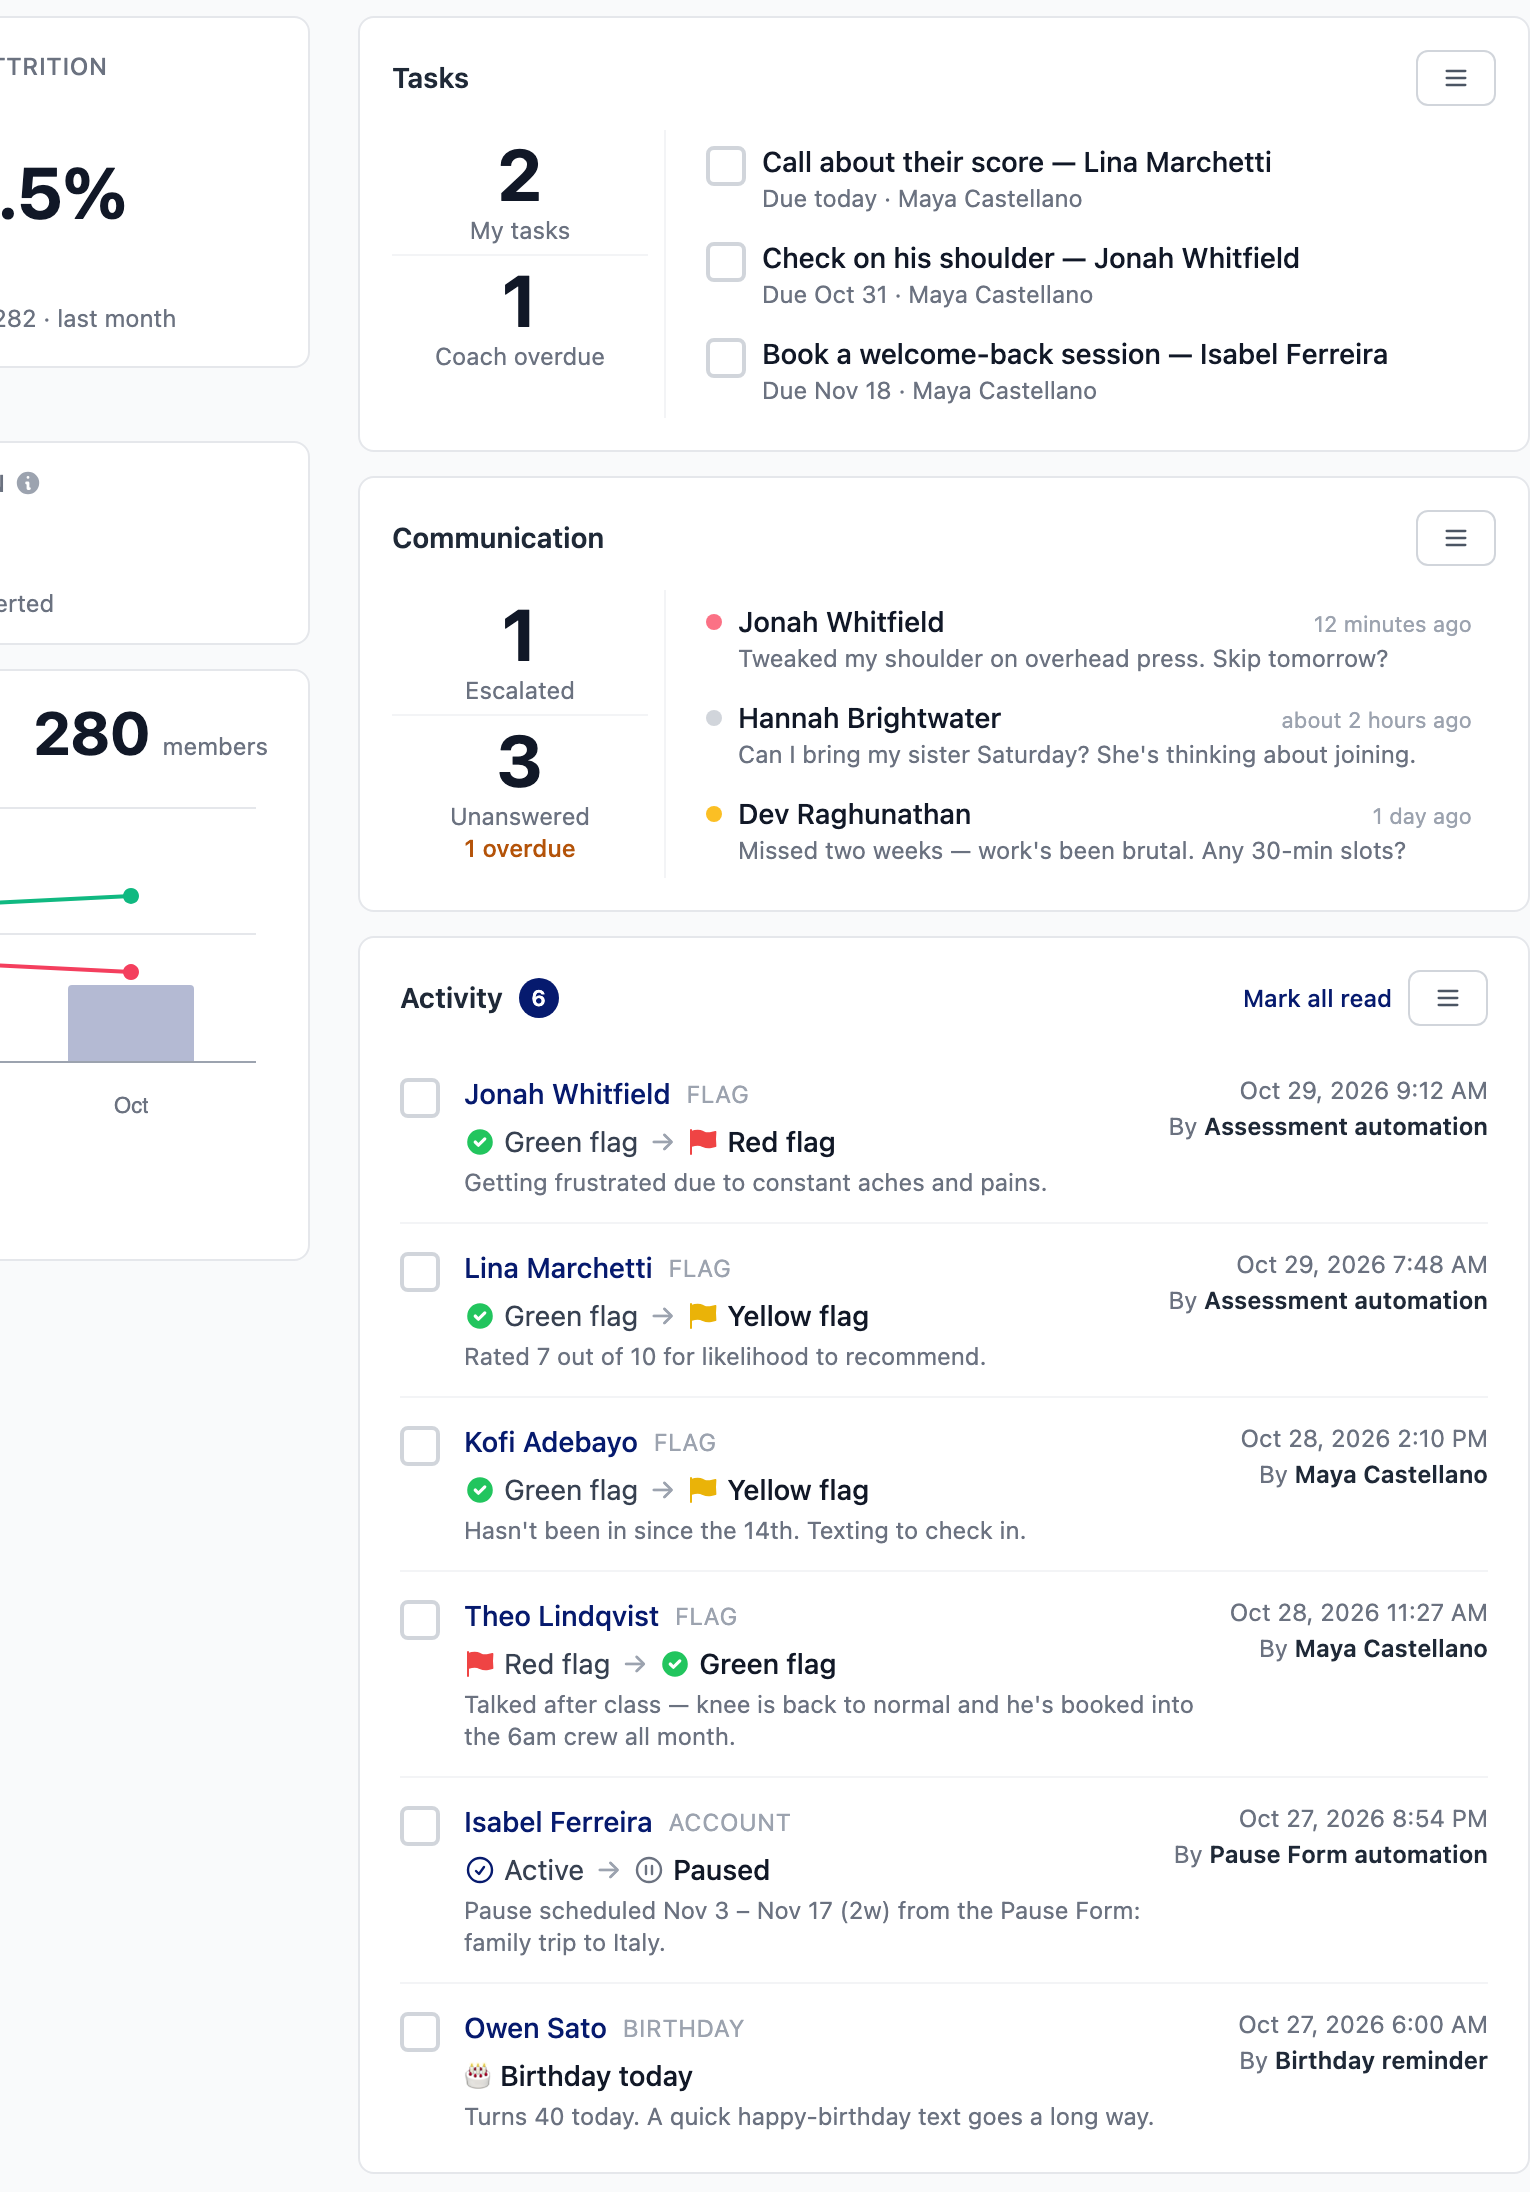Click the yellow flag icon on Kofi Adebayo's activity
This screenshot has height=2192, width=1530.
tap(703, 1489)
